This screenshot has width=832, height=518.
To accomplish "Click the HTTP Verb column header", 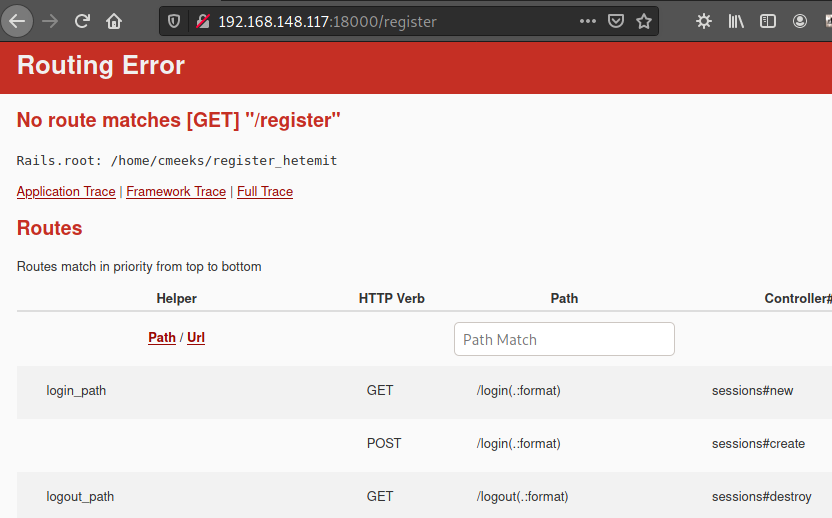I will pyautogui.click(x=392, y=298).
